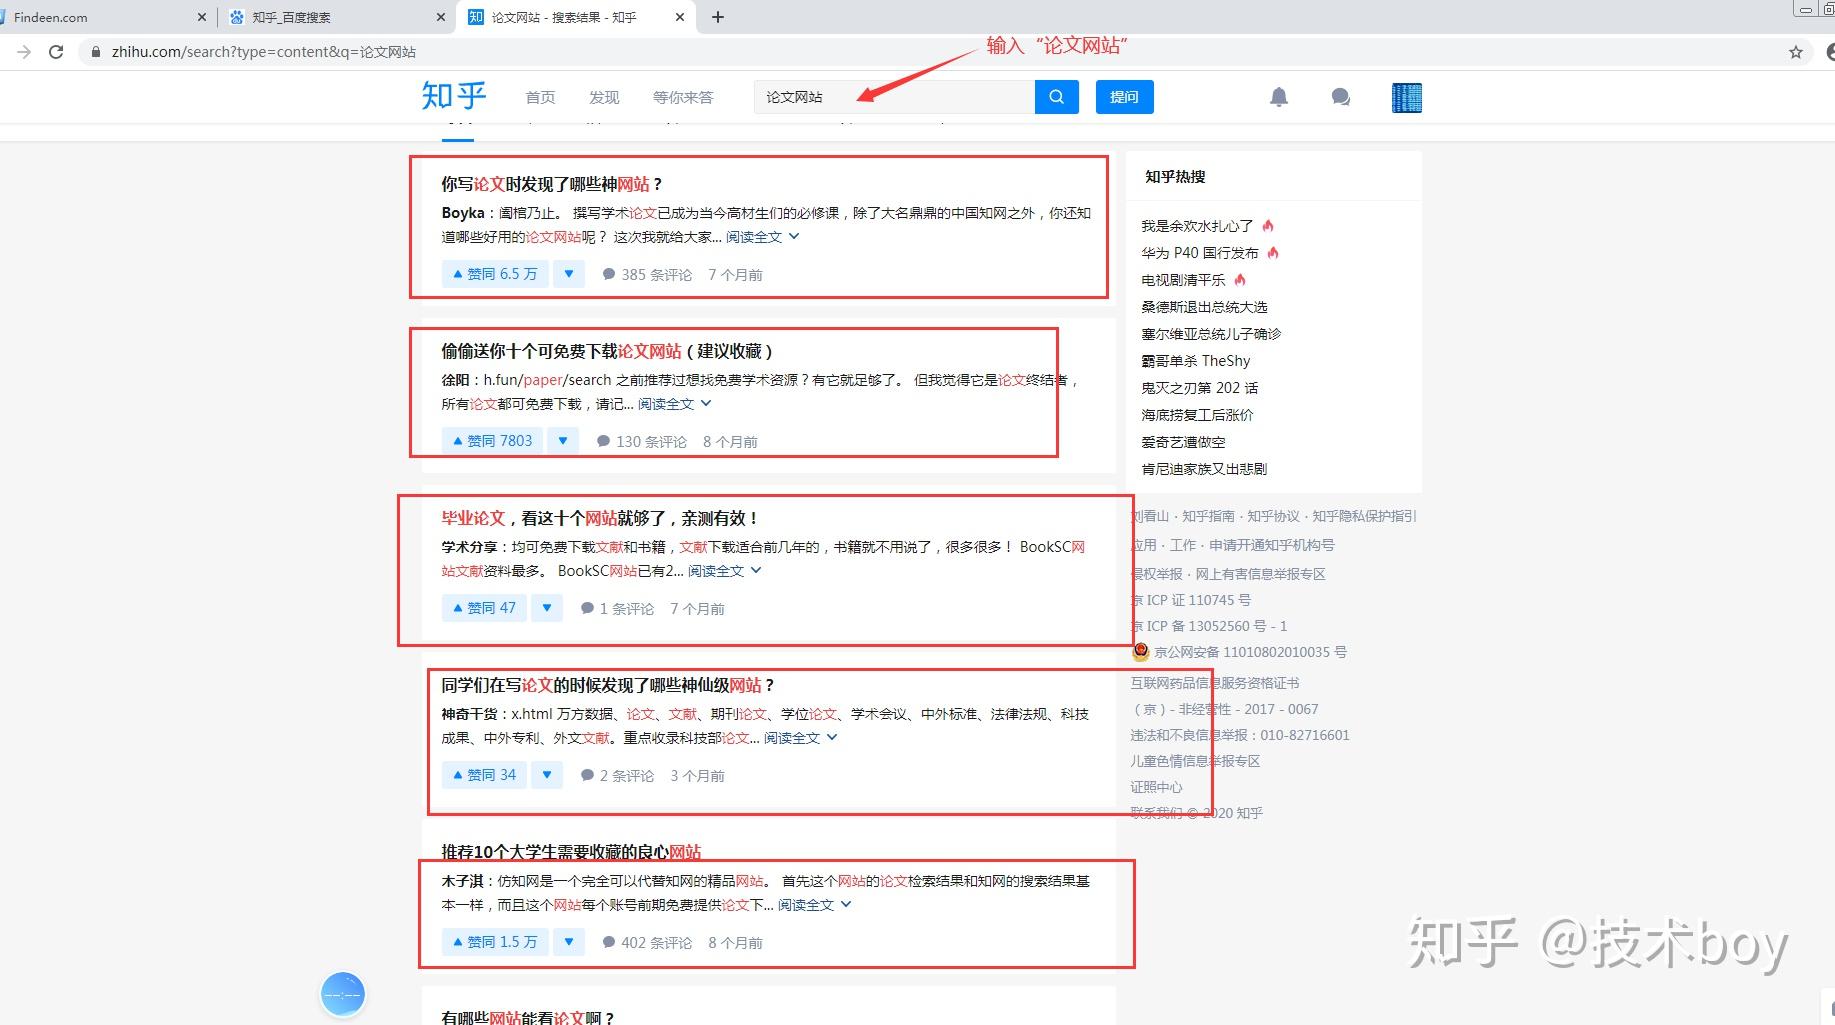Open hot search 鬼灭之刃第 202 话
The width and height of the screenshot is (1835, 1025).
(1200, 388)
